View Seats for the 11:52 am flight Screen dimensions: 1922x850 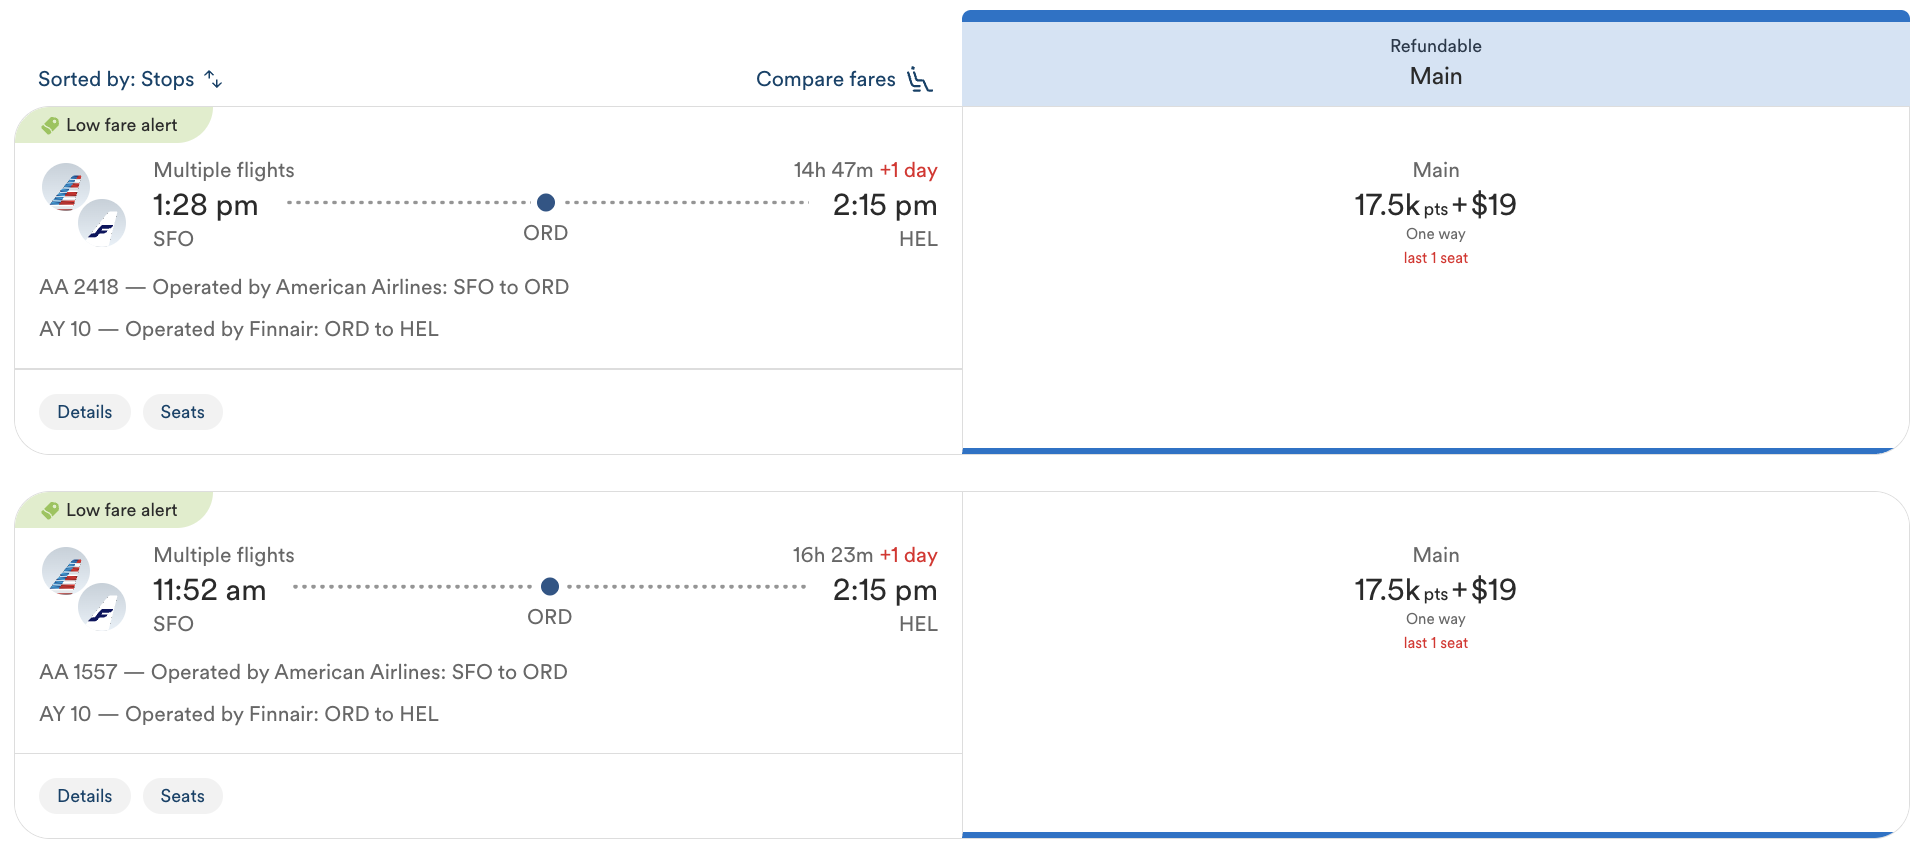[182, 796]
